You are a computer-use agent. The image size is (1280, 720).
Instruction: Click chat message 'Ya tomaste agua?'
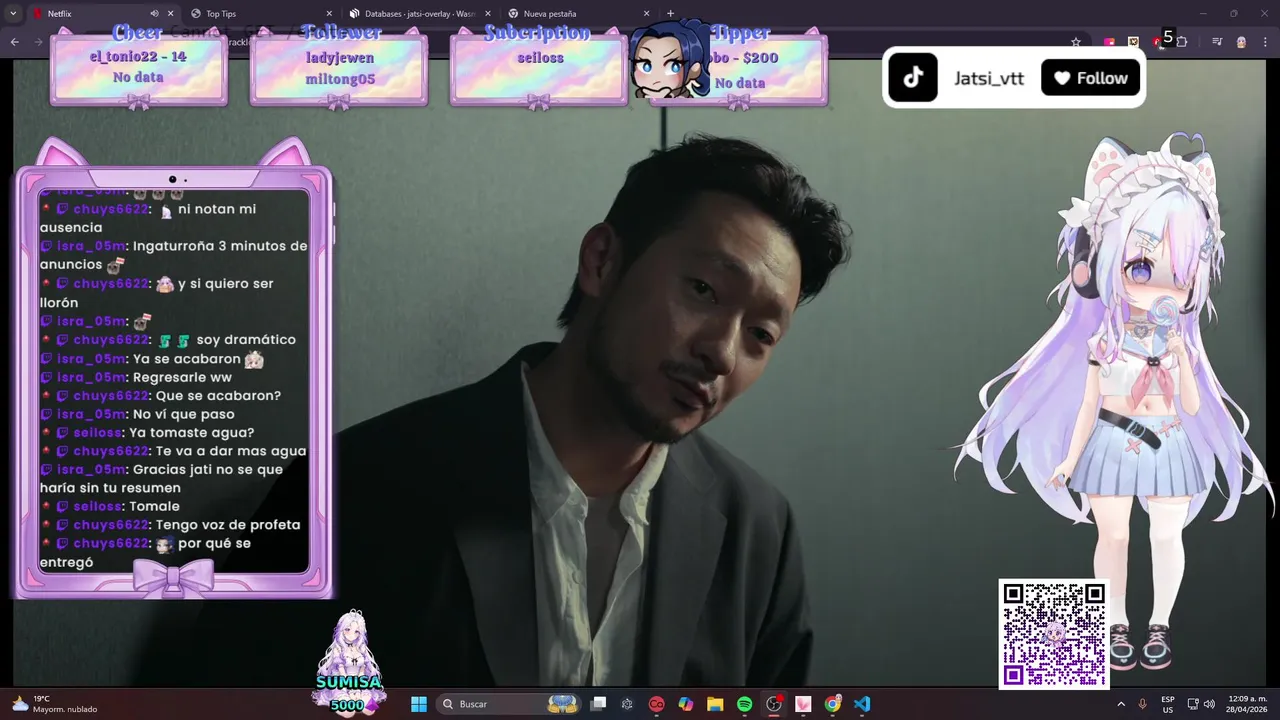(x=192, y=433)
